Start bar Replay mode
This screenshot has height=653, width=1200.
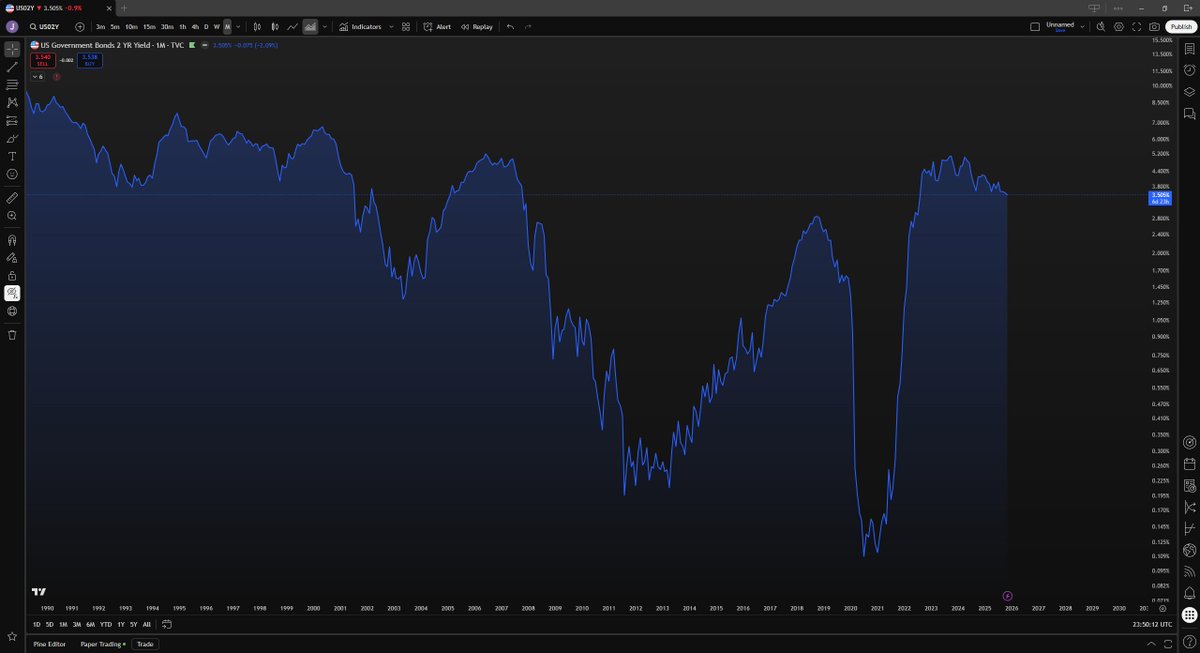(477, 27)
